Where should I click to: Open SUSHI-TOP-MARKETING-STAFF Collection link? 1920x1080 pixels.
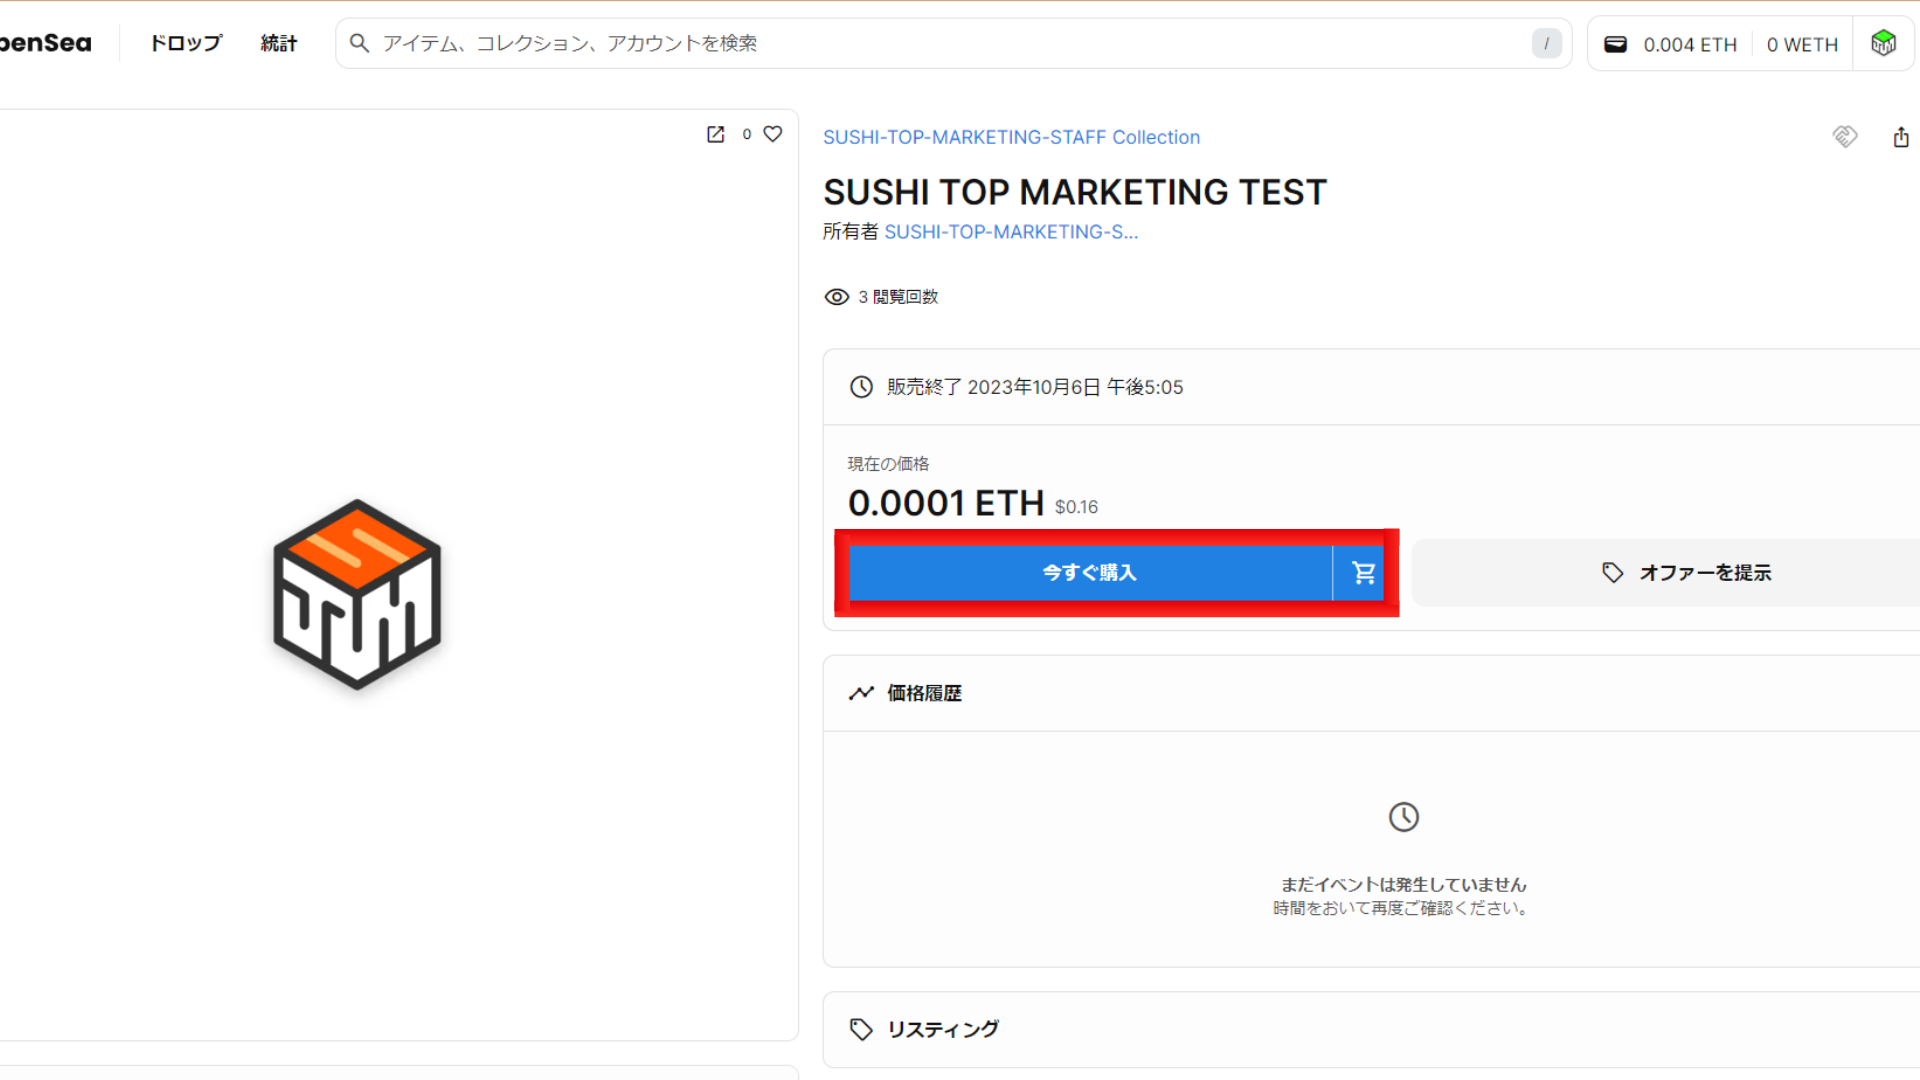[x=1011, y=137]
